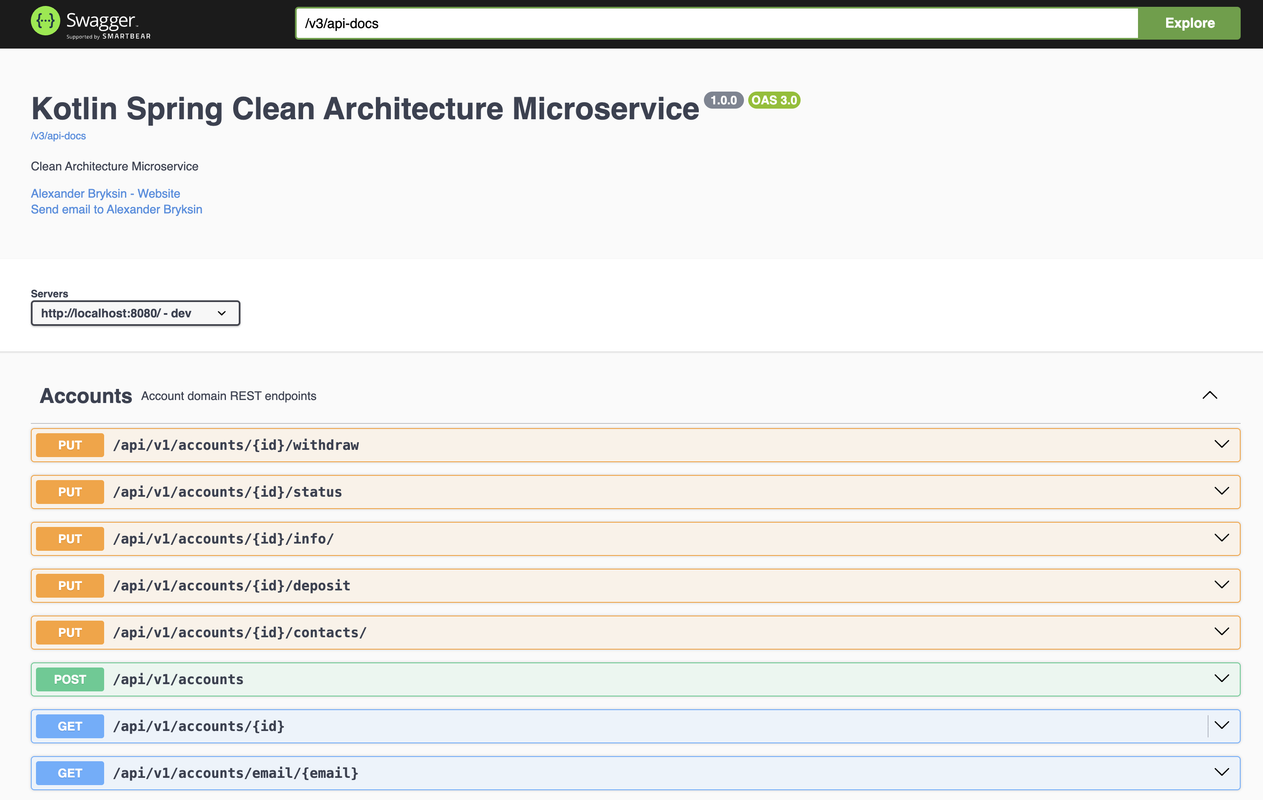Screen dimensions: 1263x800
Task: Click the GET badge on the email endpoint
Action: tap(70, 774)
